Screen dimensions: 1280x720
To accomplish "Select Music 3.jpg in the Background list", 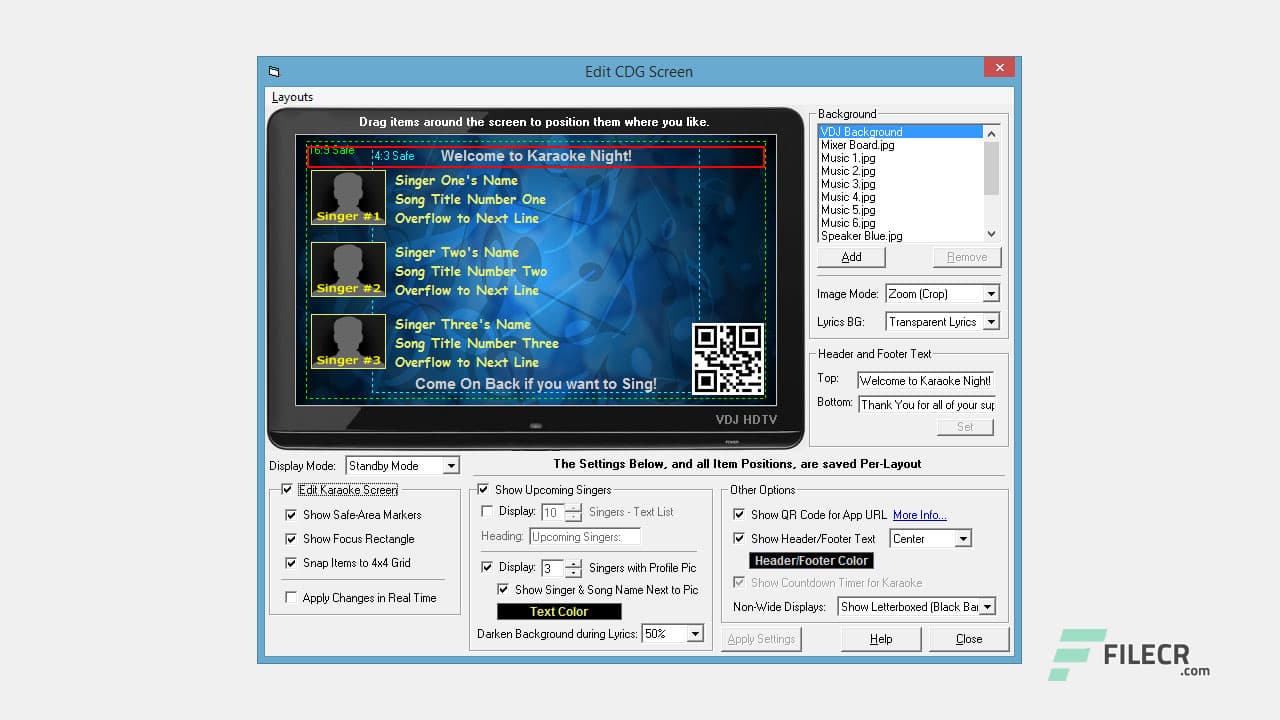I will pos(850,184).
